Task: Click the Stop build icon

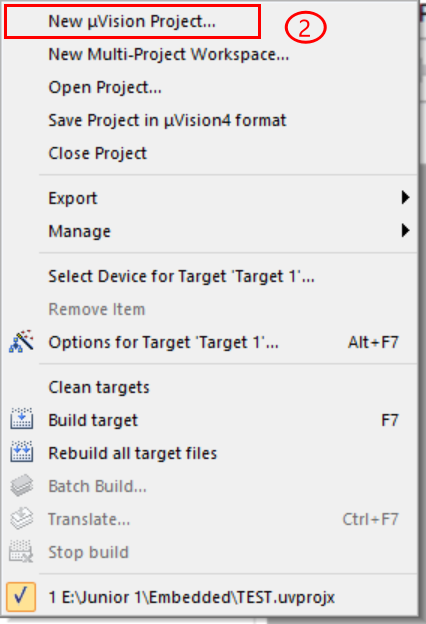Action: tap(21, 552)
